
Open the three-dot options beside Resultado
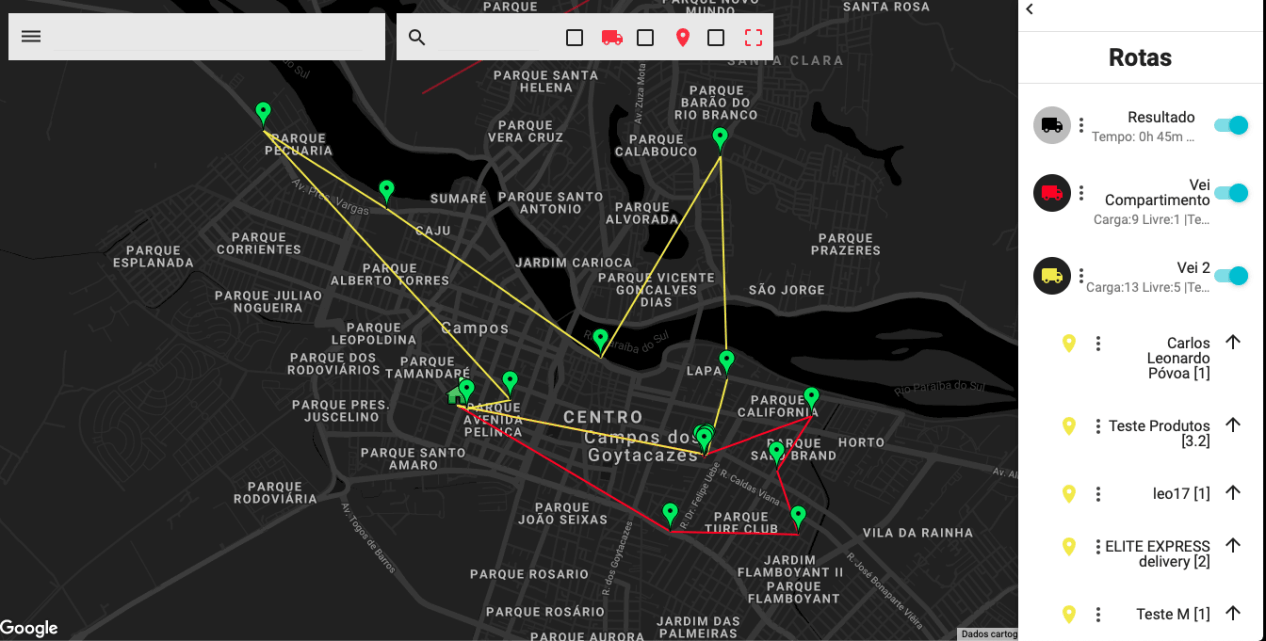point(1081,125)
